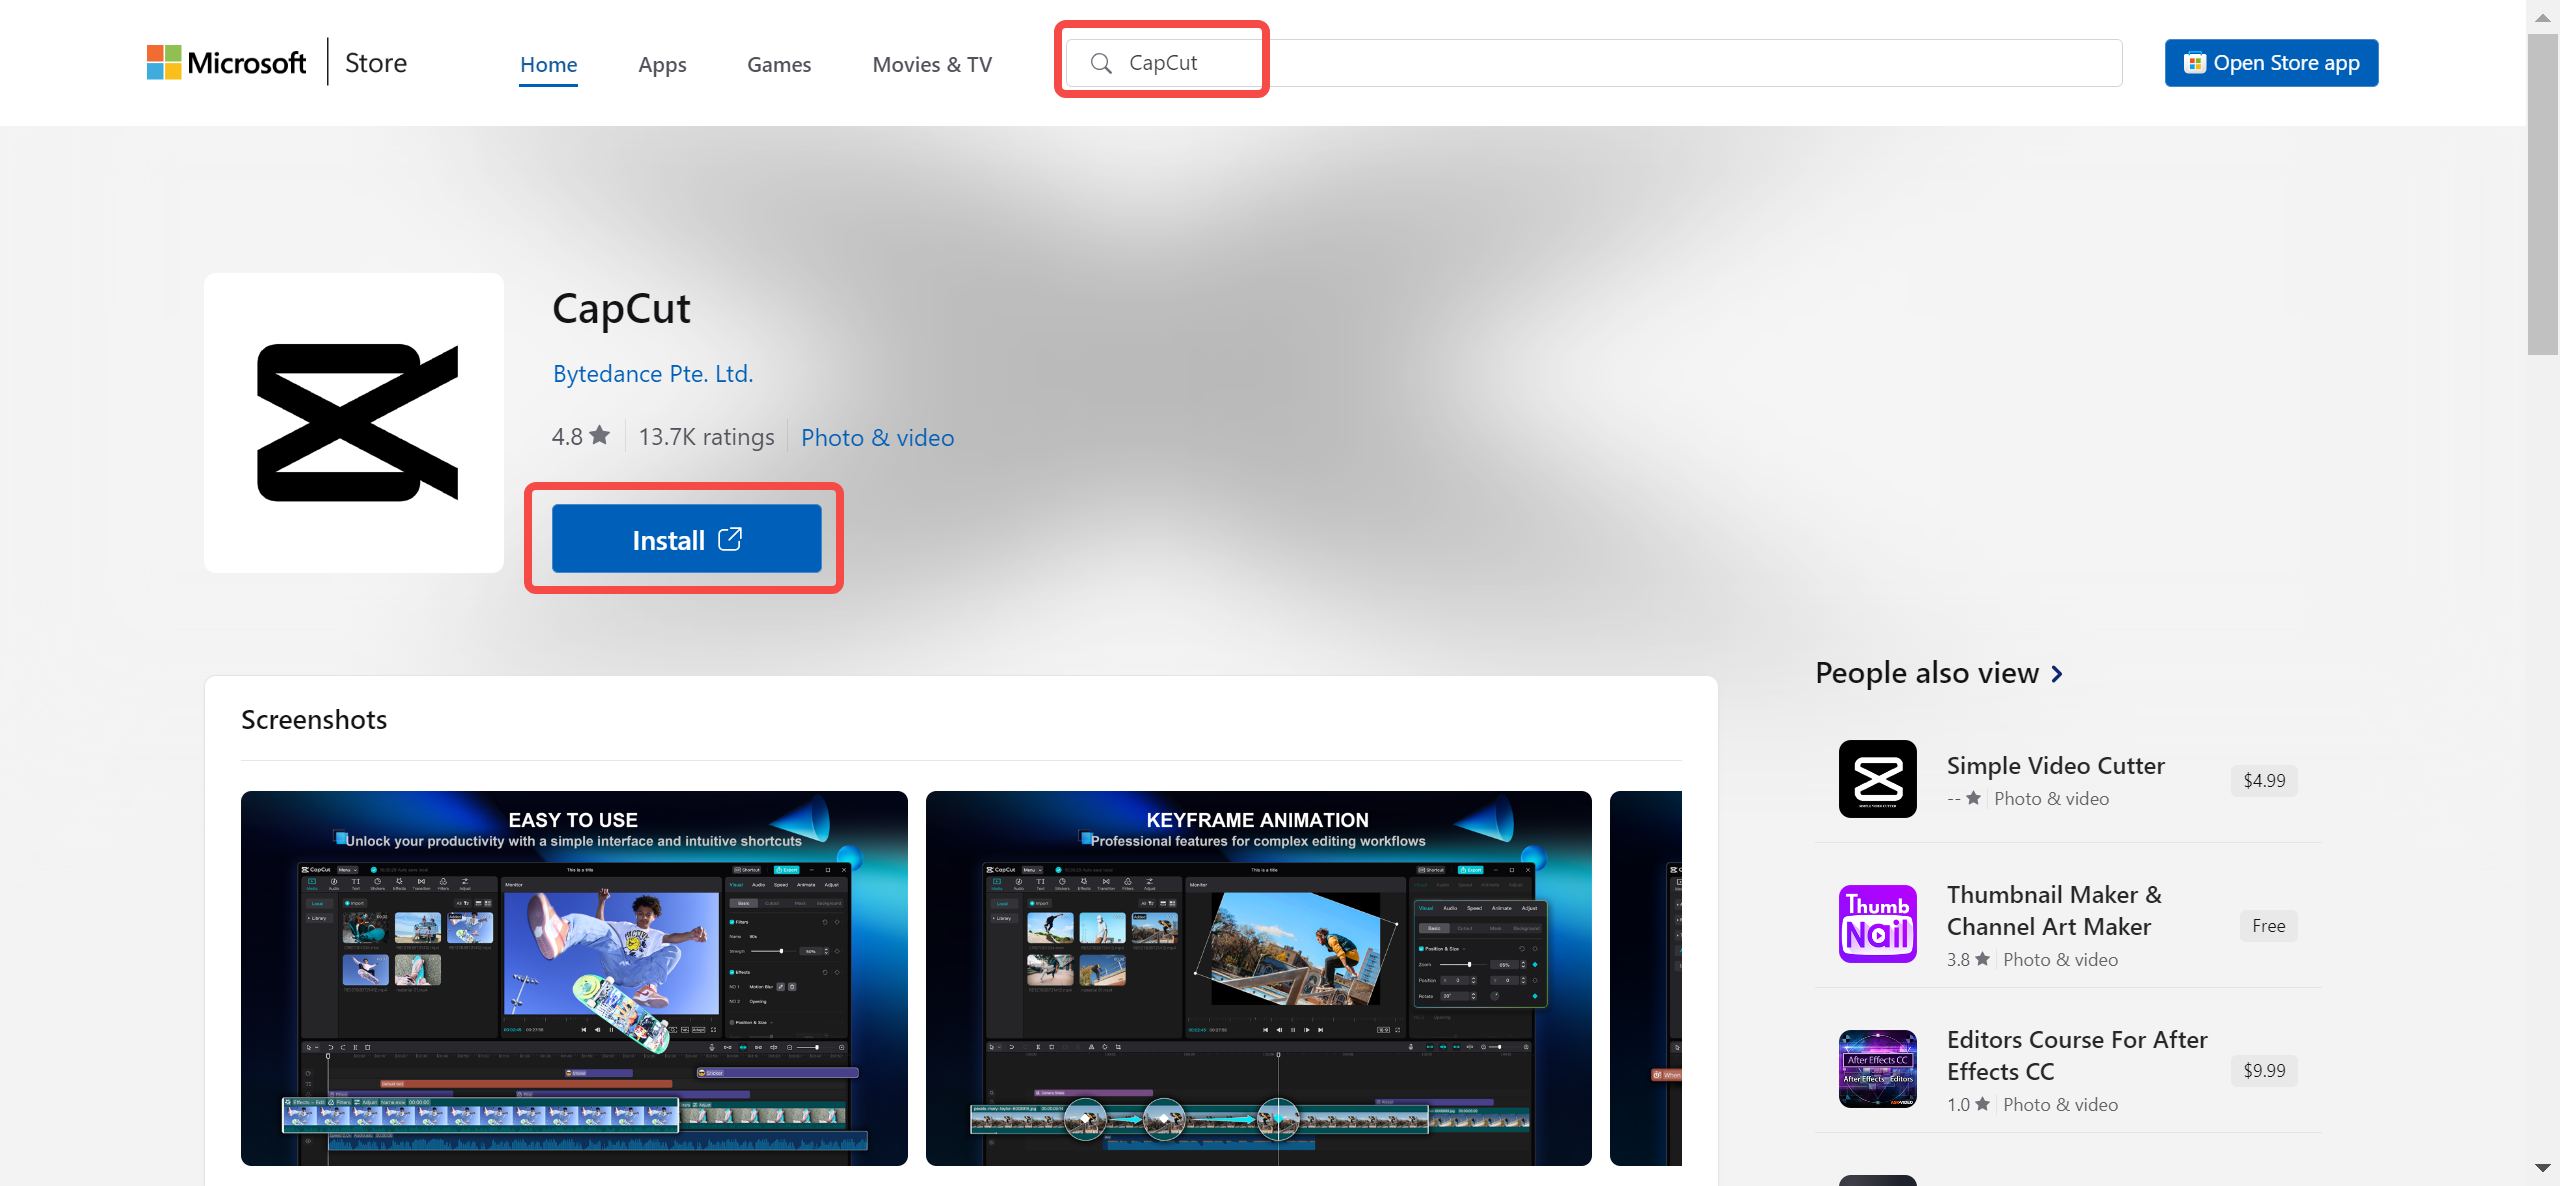
Task: Switch to the Games tab
Action: [779, 64]
